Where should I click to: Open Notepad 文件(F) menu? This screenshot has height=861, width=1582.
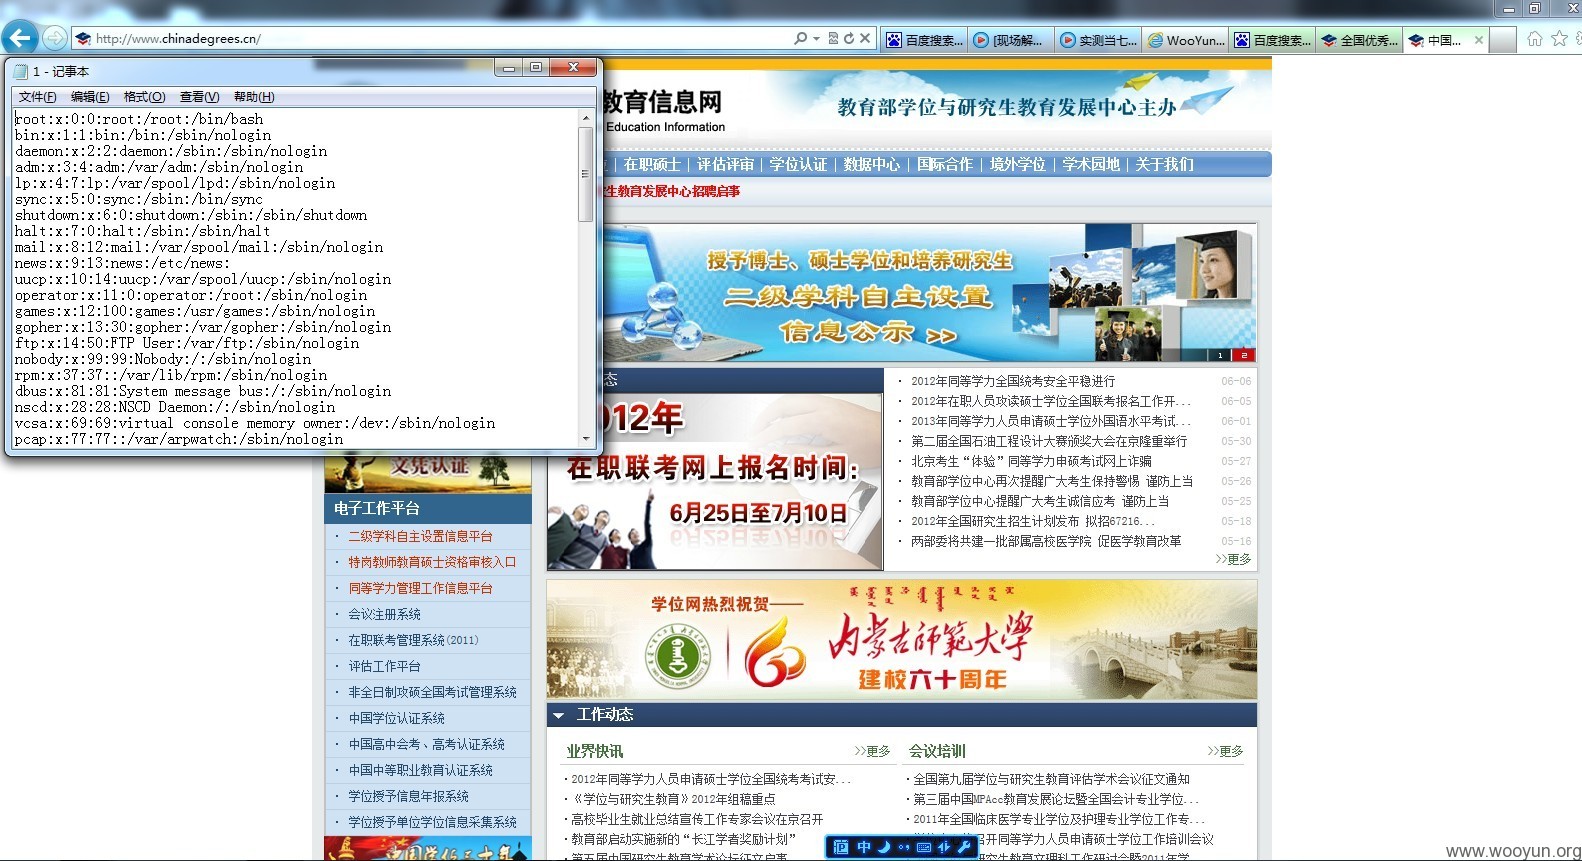pos(38,97)
